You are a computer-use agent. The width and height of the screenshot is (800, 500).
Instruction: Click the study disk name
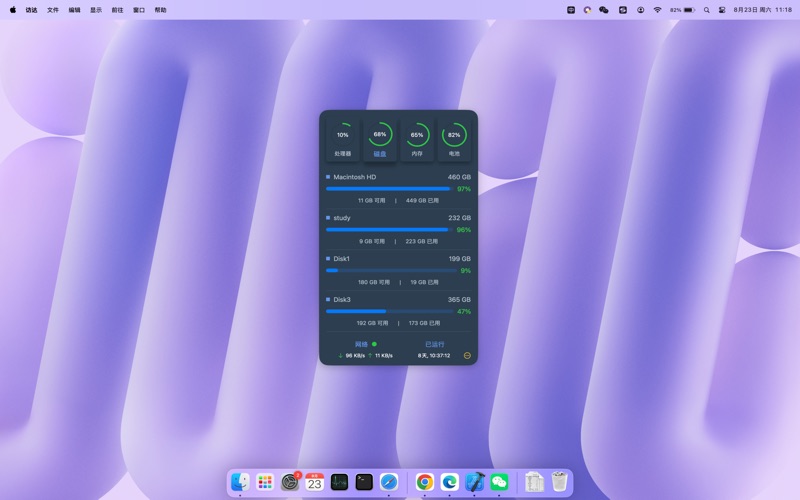(x=342, y=218)
